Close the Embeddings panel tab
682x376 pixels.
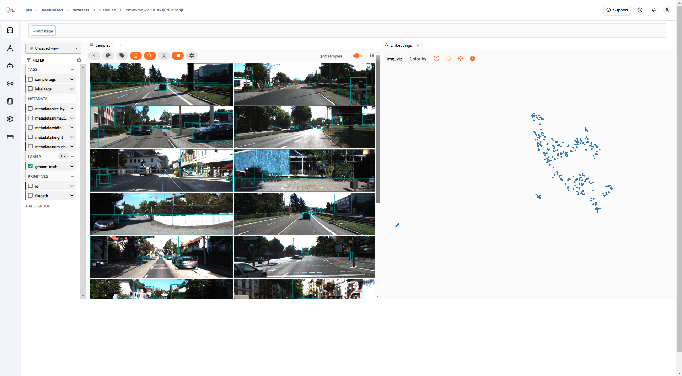click(418, 45)
